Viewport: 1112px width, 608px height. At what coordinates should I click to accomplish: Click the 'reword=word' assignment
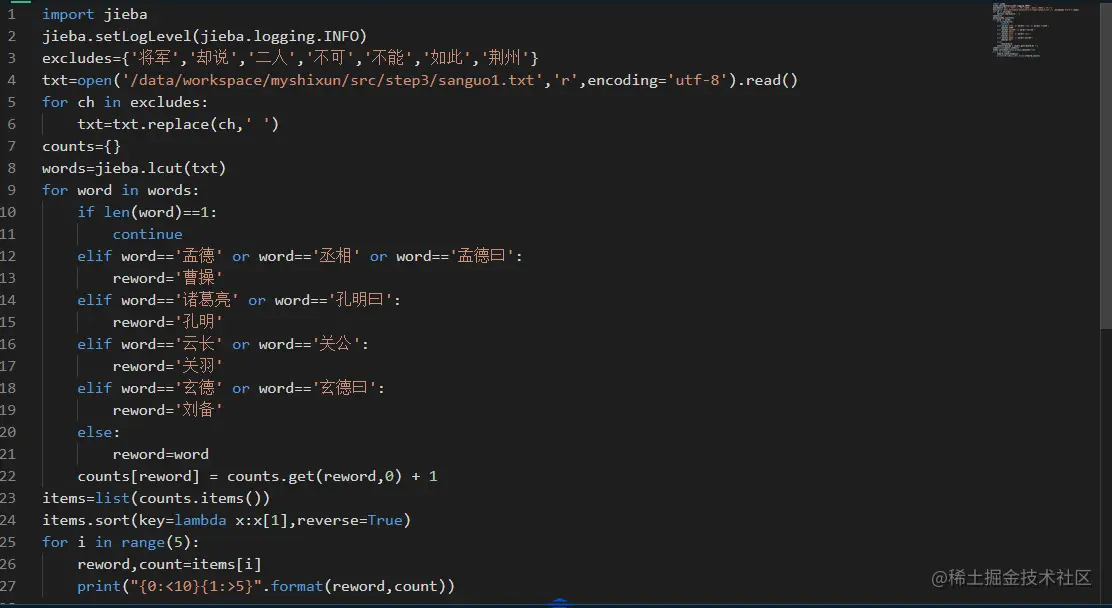click(x=161, y=454)
